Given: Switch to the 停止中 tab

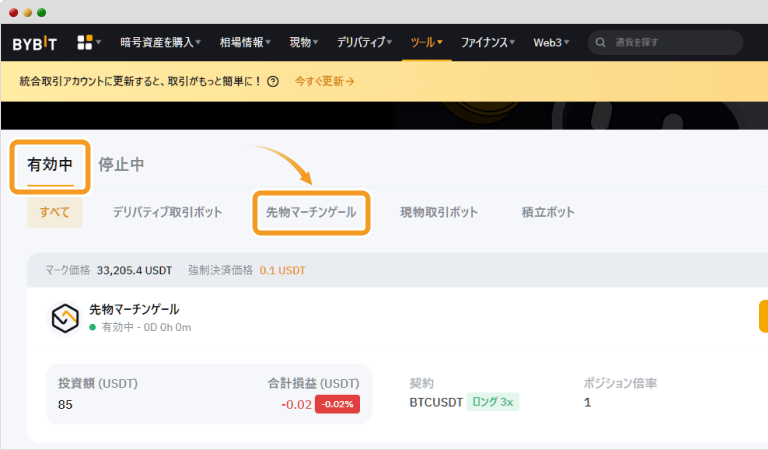Looking at the screenshot, I should pos(121,165).
